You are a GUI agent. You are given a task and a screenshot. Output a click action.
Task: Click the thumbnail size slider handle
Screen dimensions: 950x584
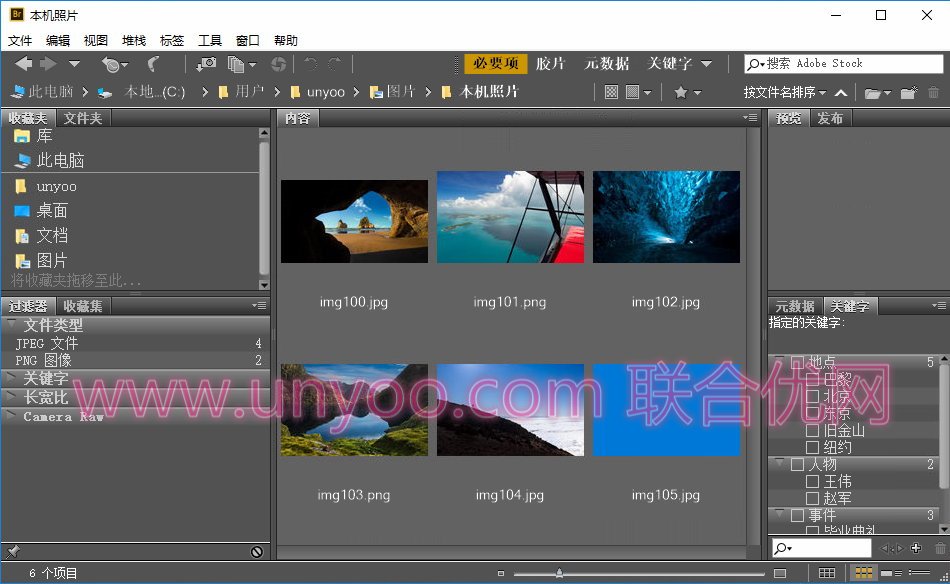[x=559, y=573]
